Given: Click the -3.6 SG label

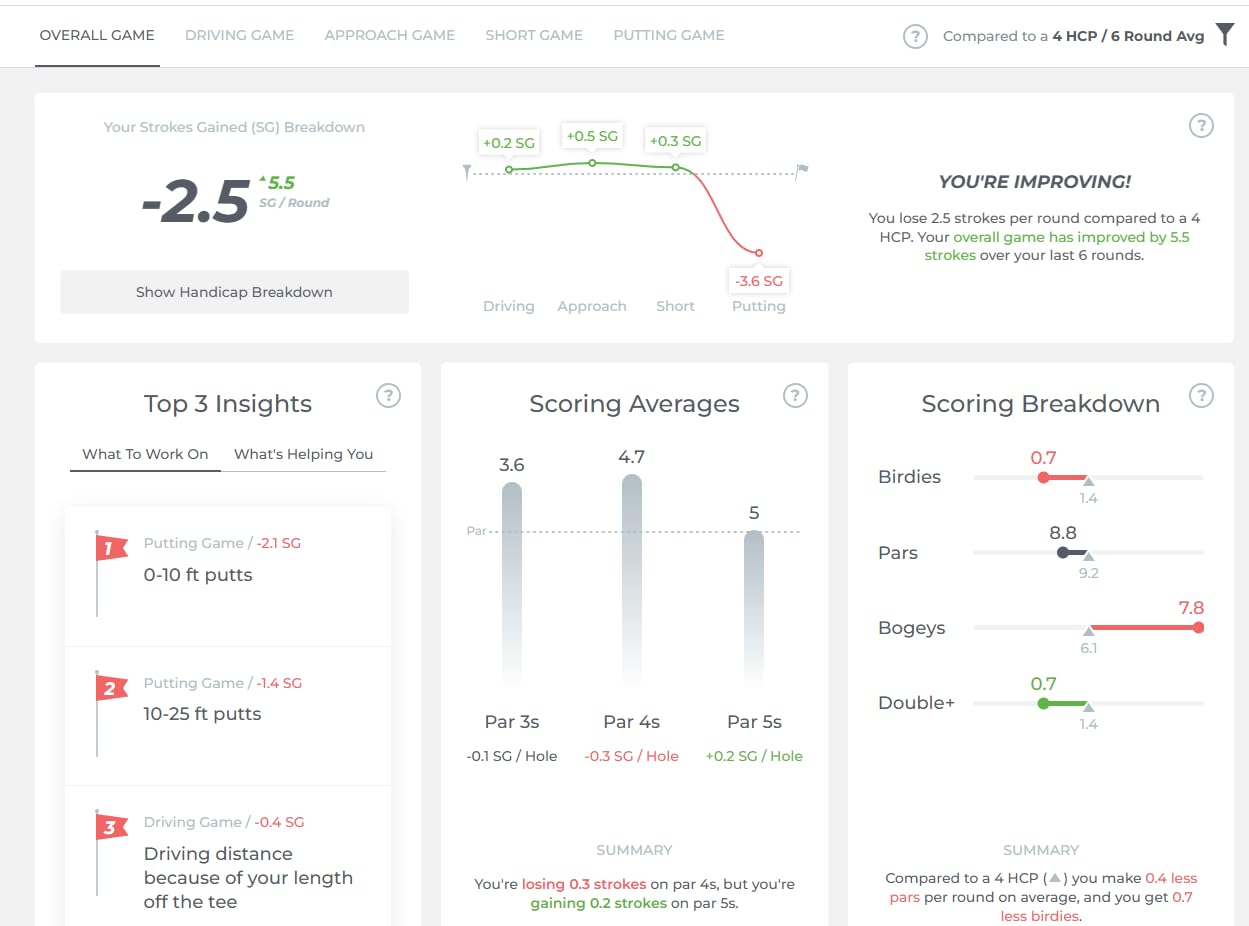Looking at the screenshot, I should point(759,281).
